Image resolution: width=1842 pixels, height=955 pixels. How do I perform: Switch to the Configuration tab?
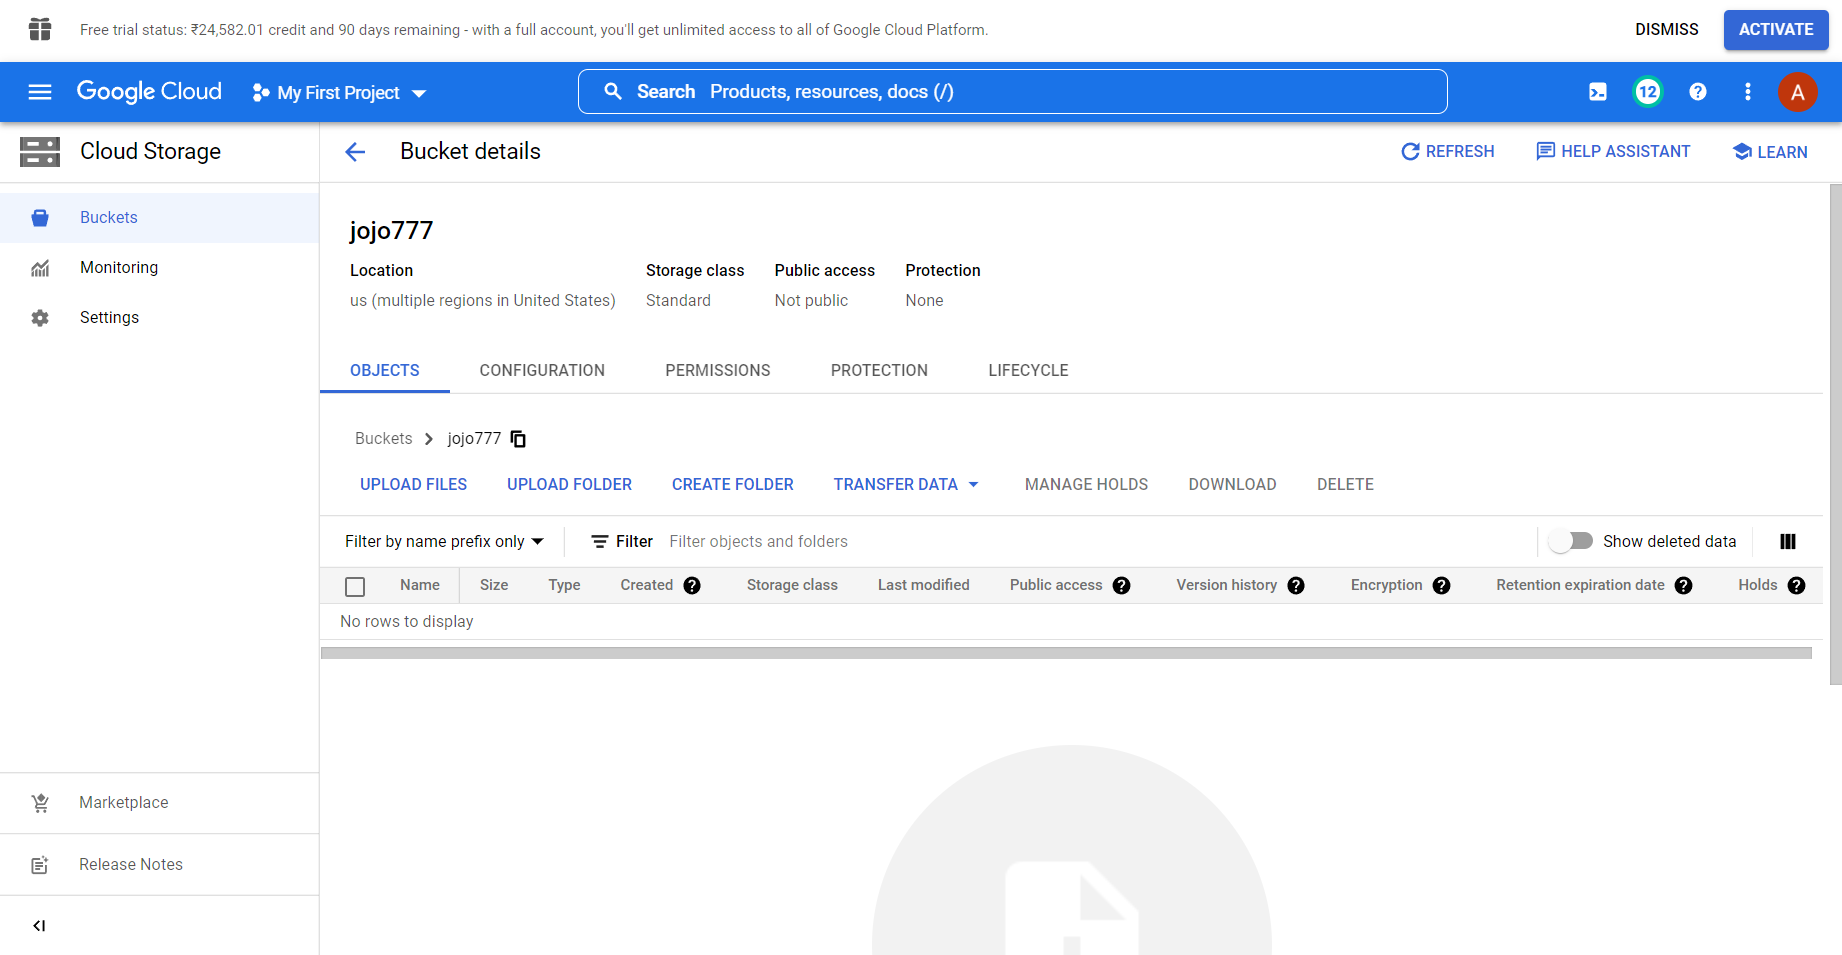click(x=542, y=371)
